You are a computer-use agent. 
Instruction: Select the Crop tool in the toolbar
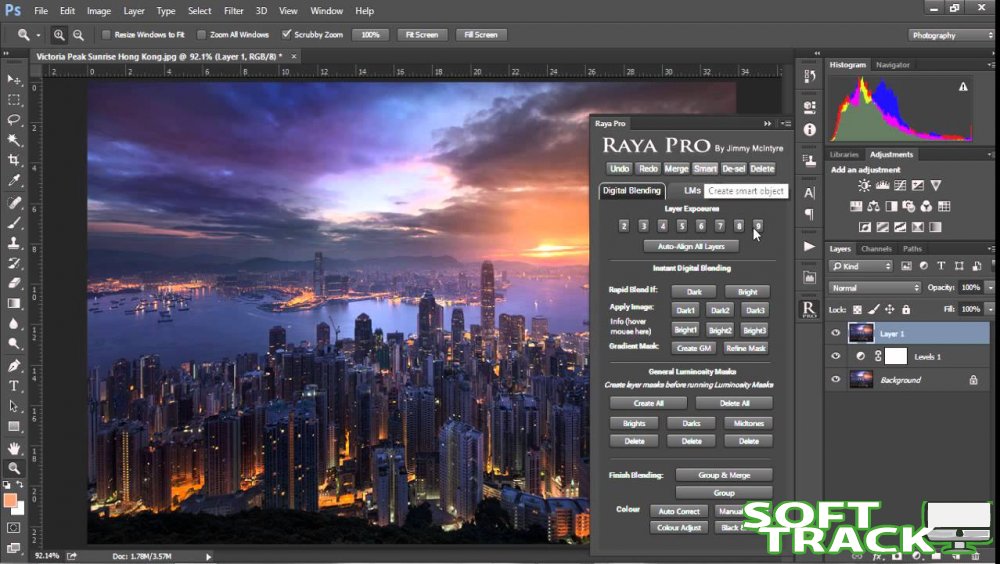pos(14,160)
